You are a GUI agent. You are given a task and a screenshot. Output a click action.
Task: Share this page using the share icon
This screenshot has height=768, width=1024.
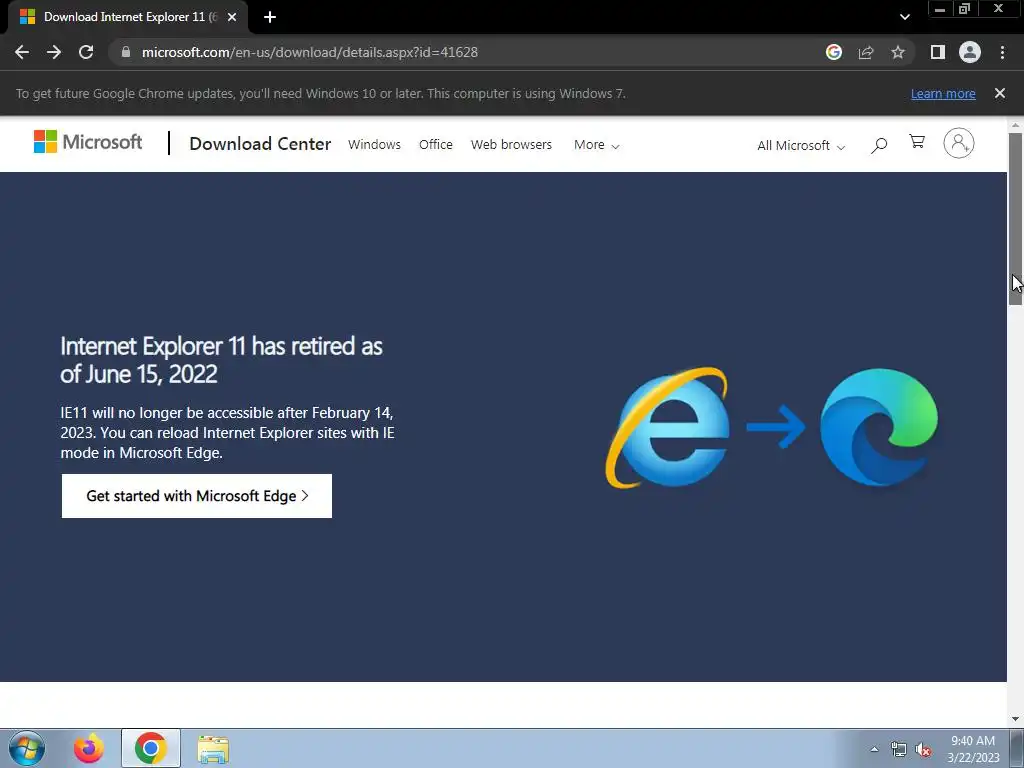click(x=866, y=52)
